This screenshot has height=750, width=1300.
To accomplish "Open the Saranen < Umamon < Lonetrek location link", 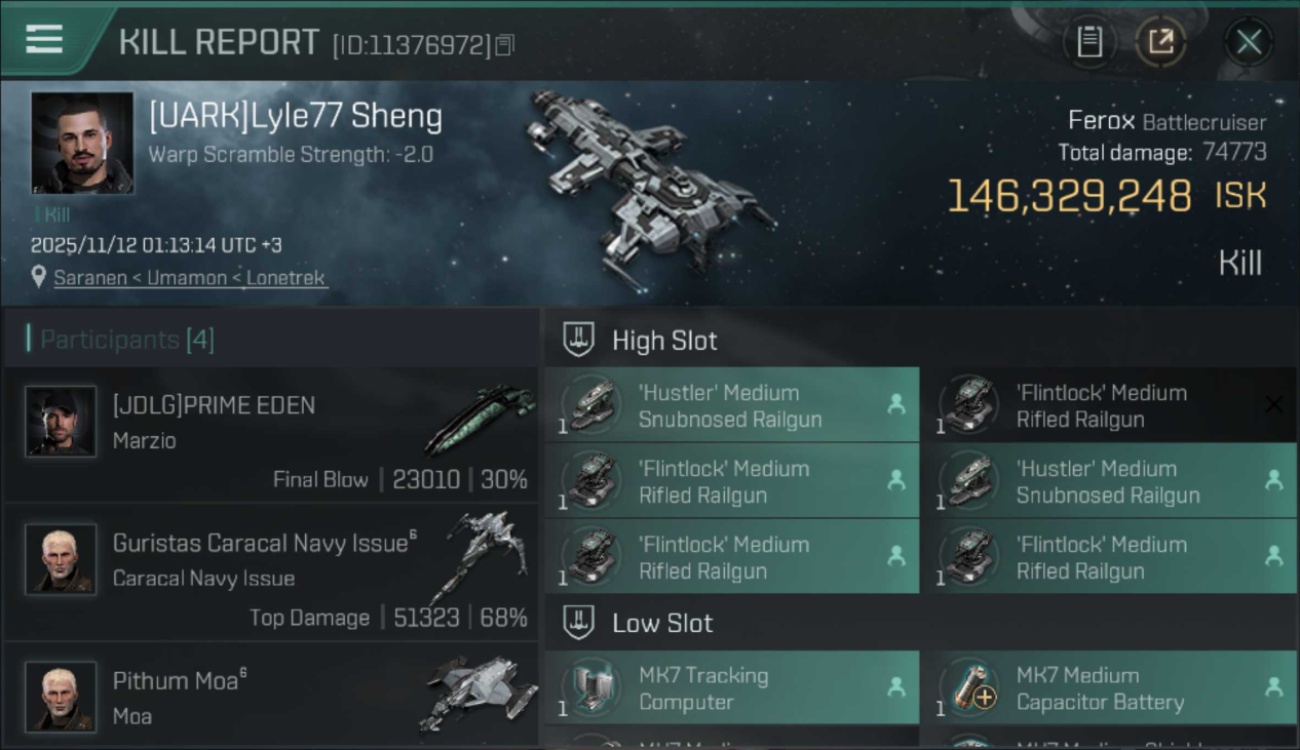I will coord(190,278).
